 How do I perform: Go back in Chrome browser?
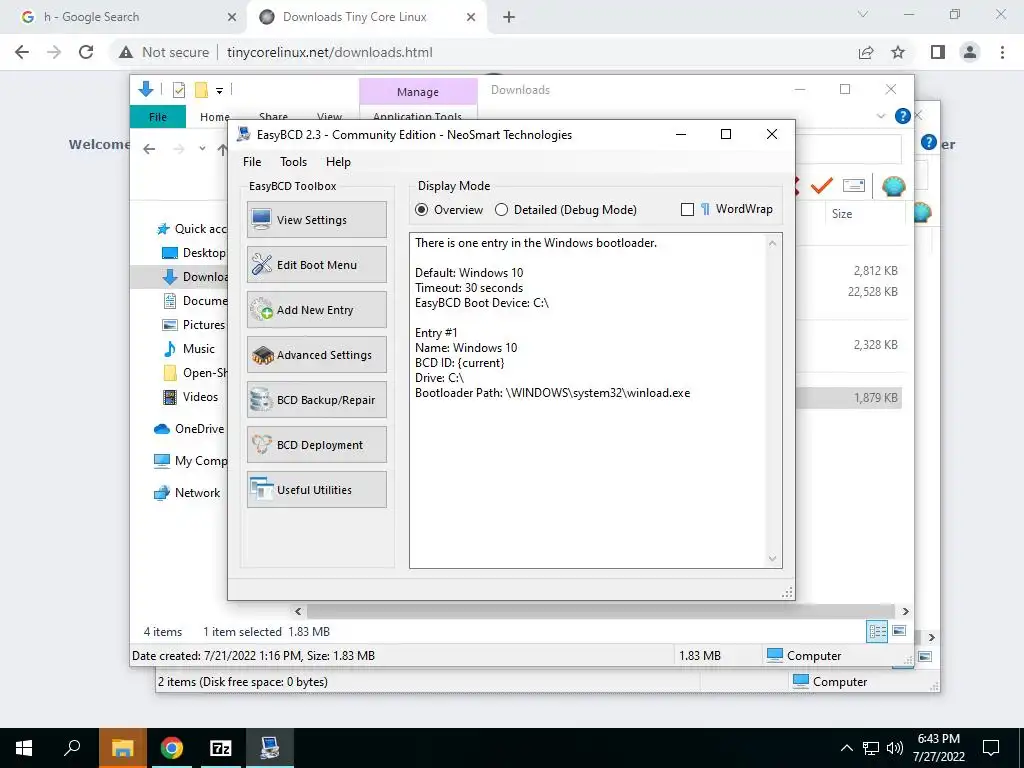[22, 52]
